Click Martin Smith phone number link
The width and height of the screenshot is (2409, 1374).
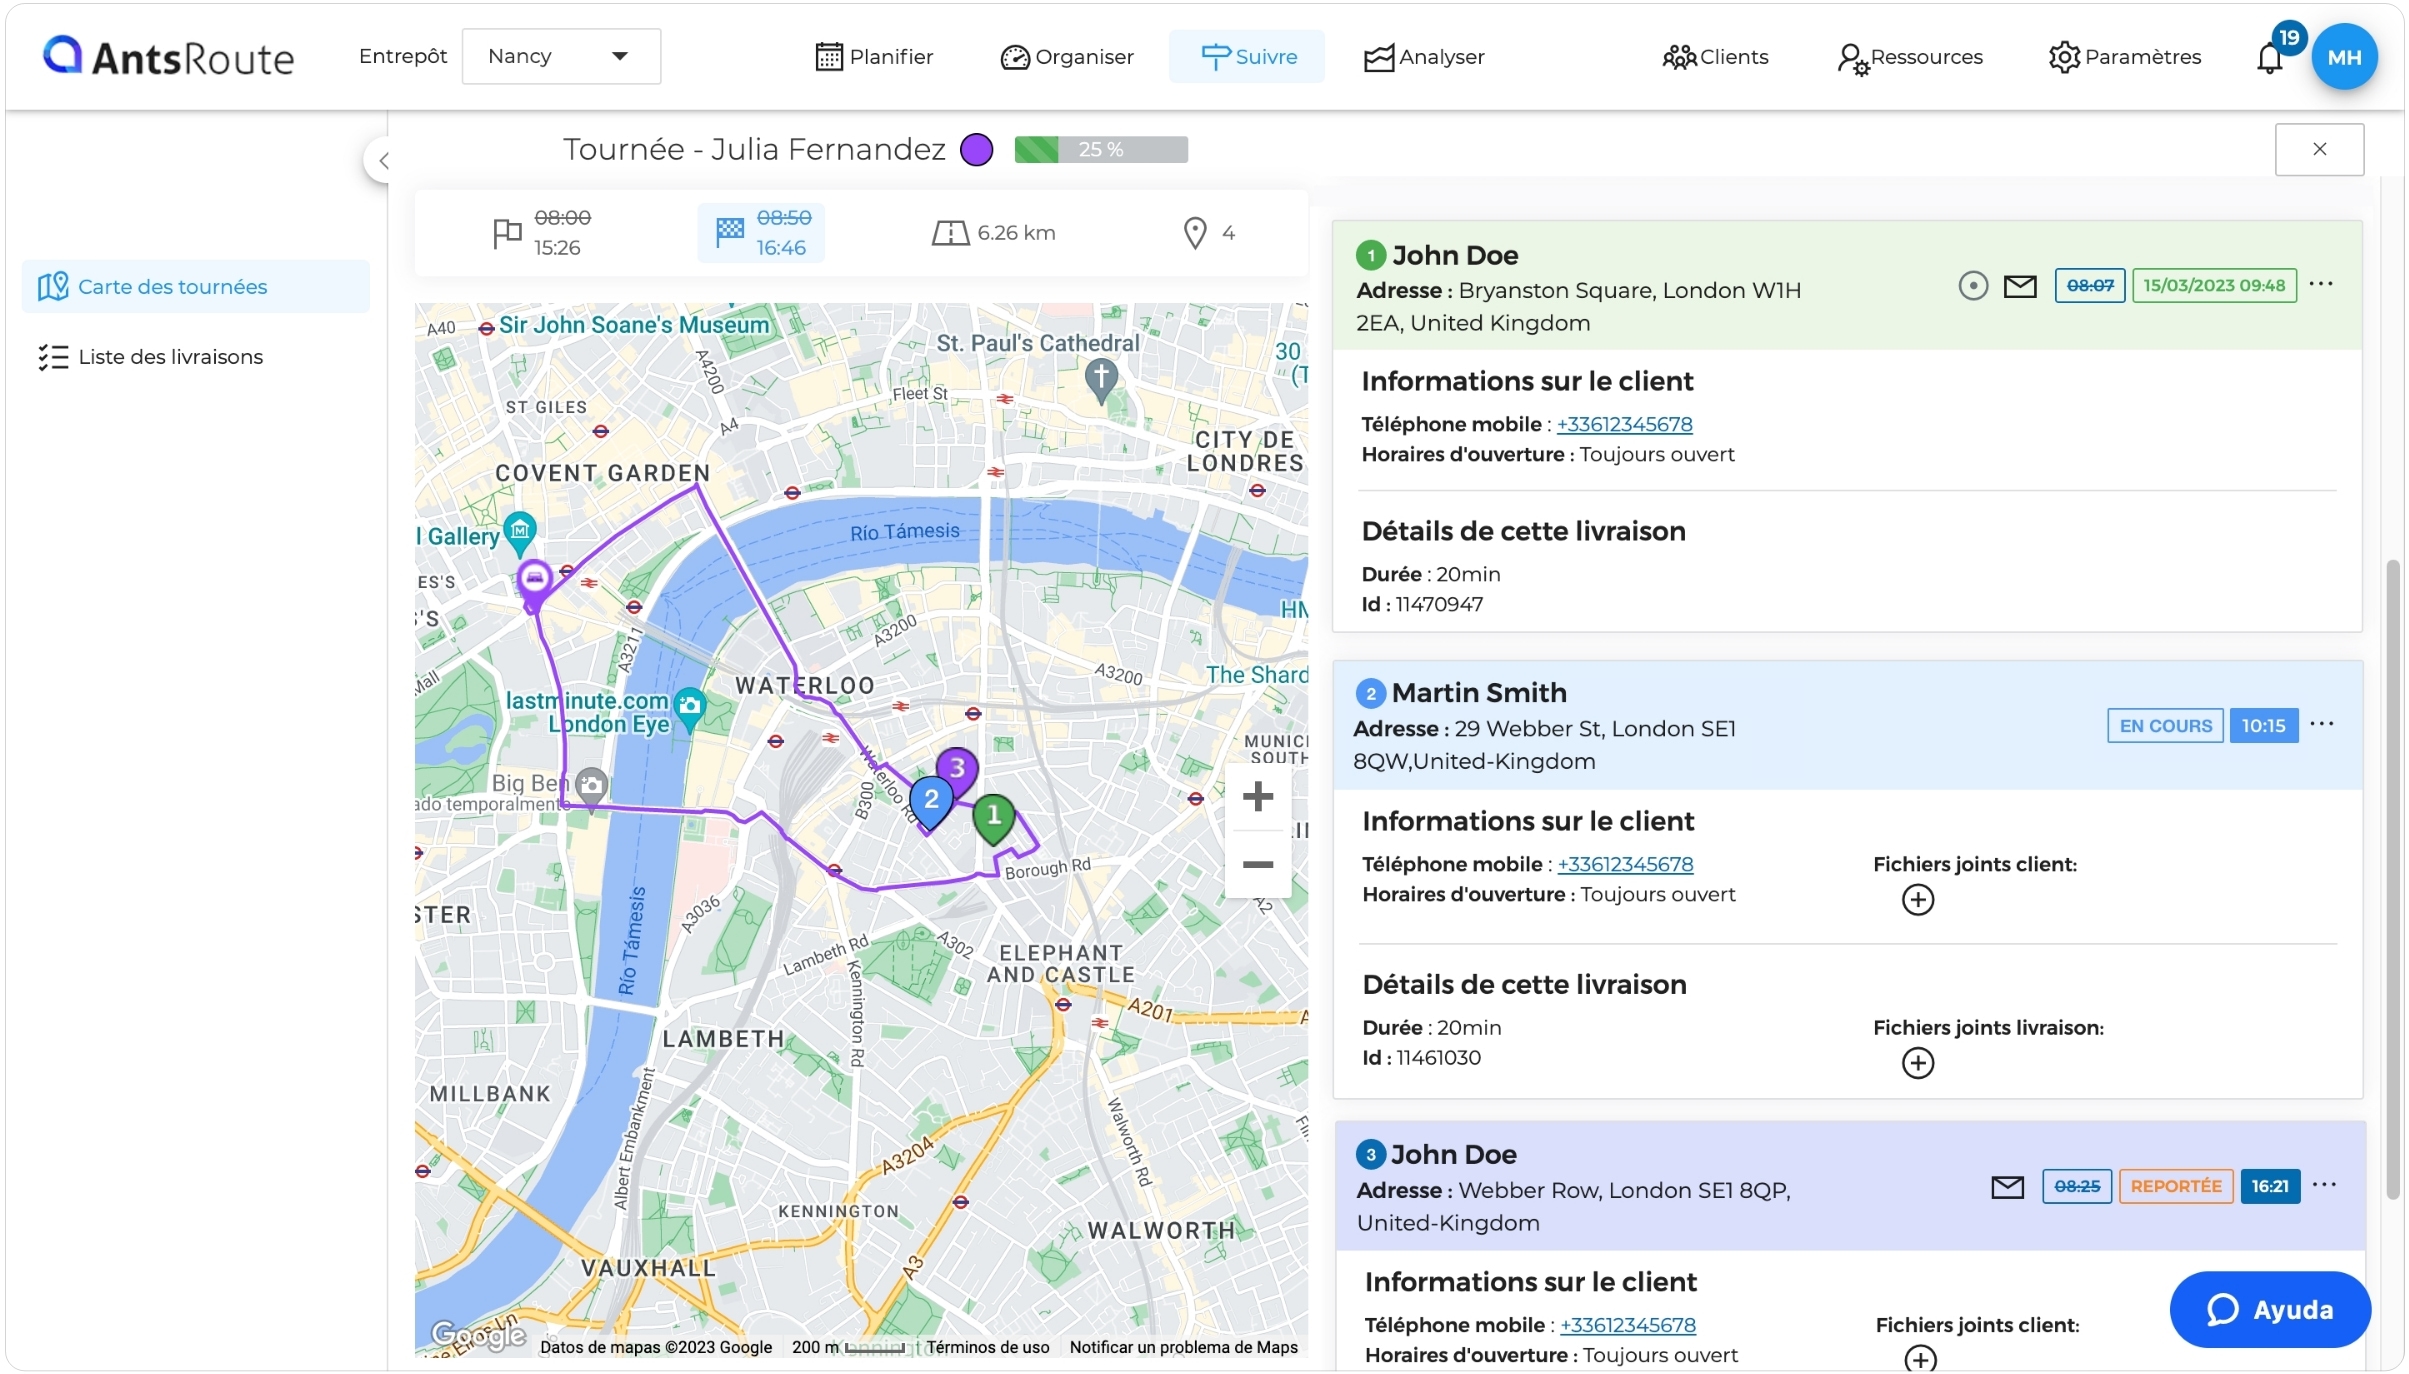[1625, 864]
